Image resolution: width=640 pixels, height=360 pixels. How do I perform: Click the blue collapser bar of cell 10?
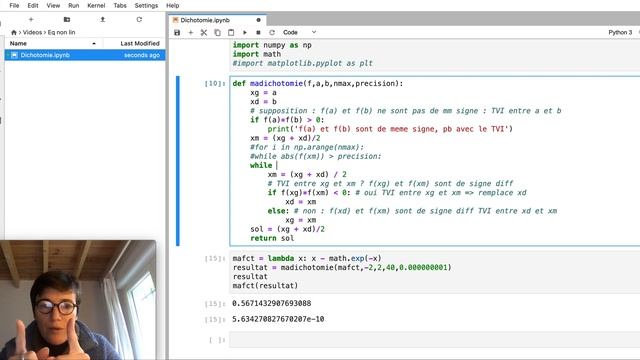tap(178, 161)
